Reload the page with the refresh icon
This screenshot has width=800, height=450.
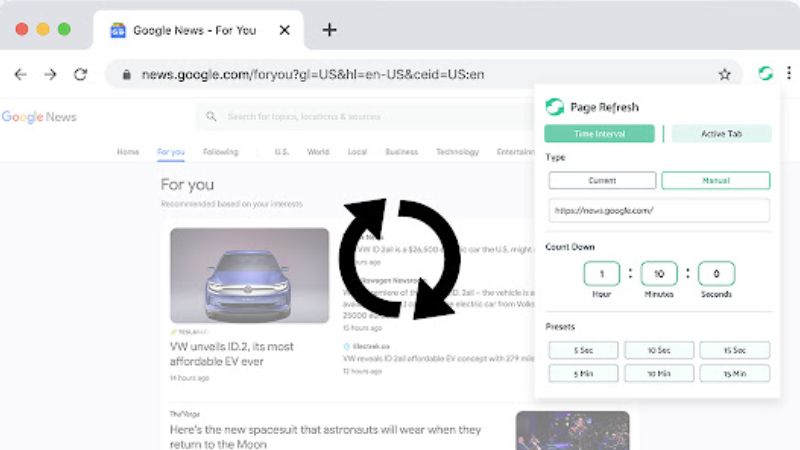coord(81,74)
